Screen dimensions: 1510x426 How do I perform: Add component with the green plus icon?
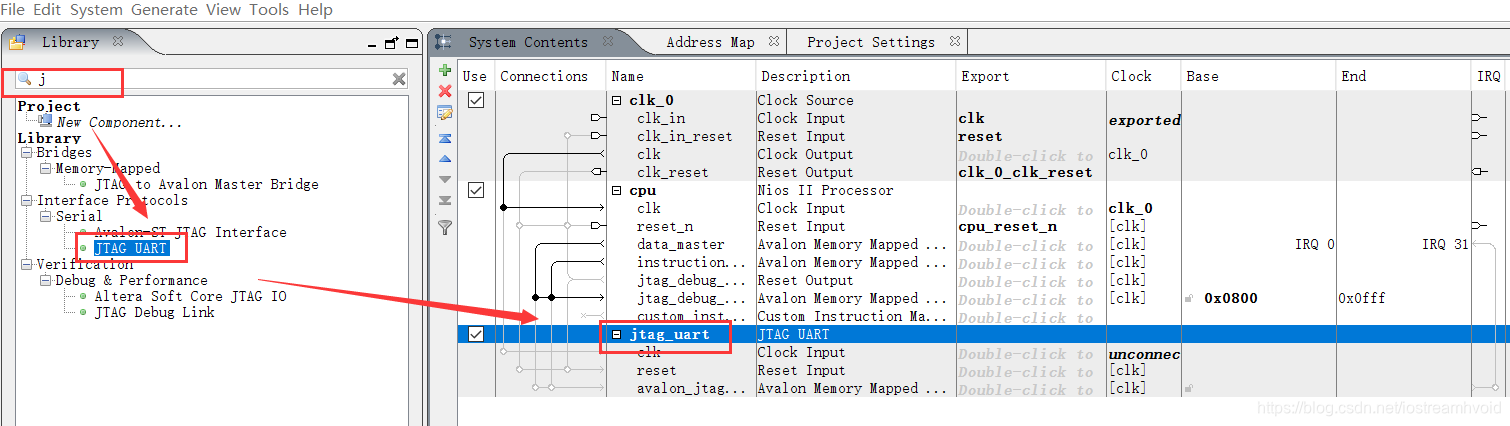point(445,71)
